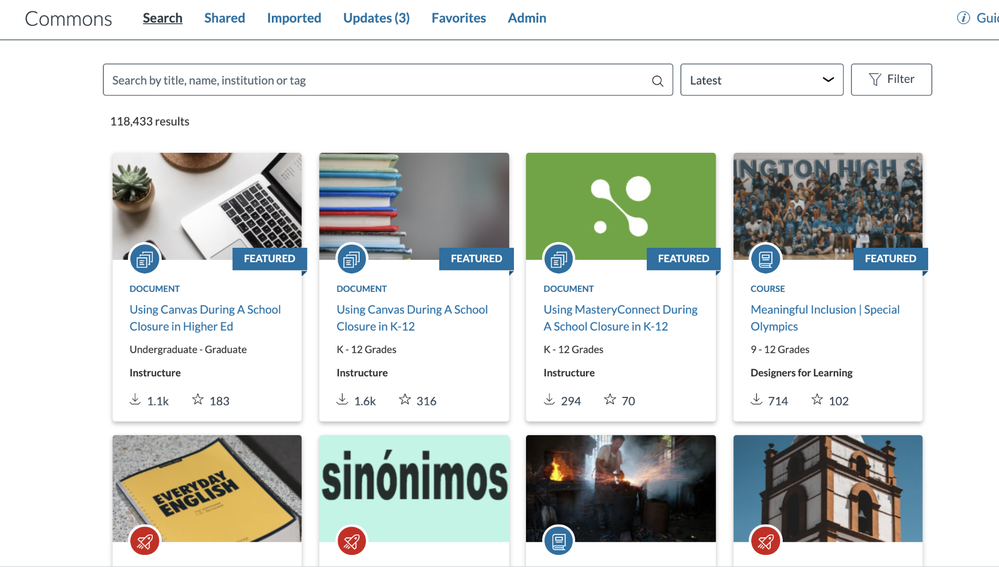Screen dimensions: 999x567
Task: Click the star icon next to 102
Action: click(817, 400)
